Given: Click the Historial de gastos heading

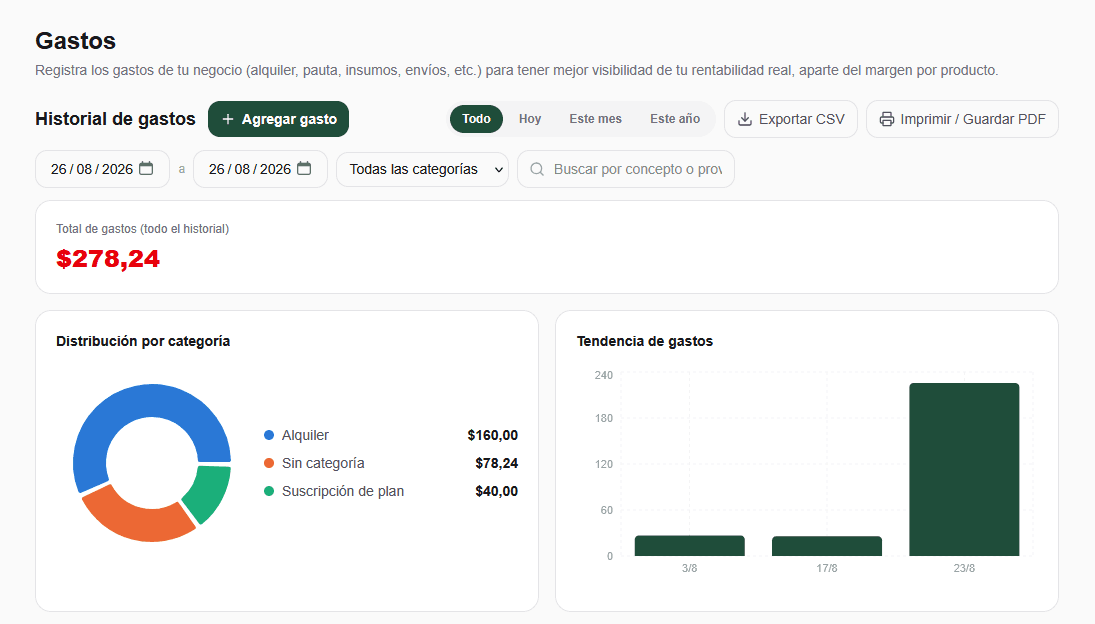Looking at the screenshot, I should click(115, 119).
